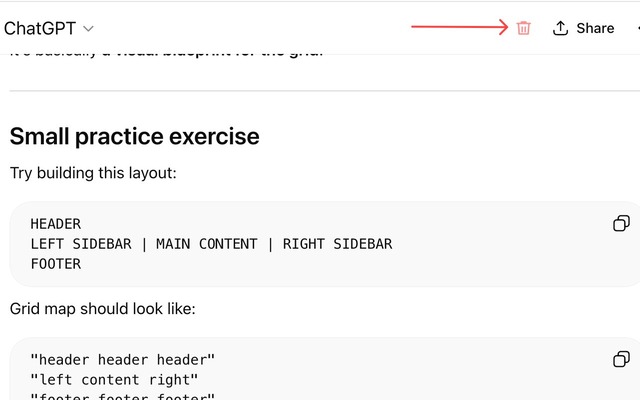The height and width of the screenshot is (400, 640).
Task: Click the Small practice exercise heading
Action: point(134,136)
